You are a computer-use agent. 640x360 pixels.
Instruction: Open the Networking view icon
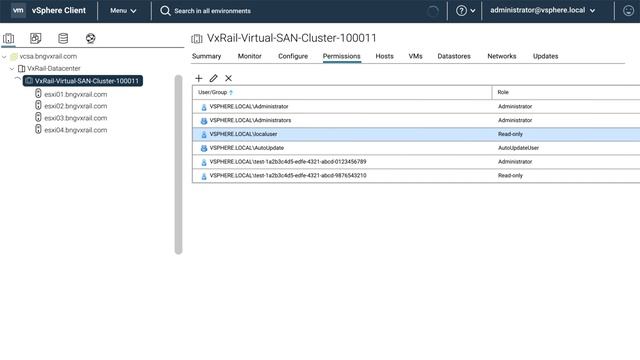(91, 38)
